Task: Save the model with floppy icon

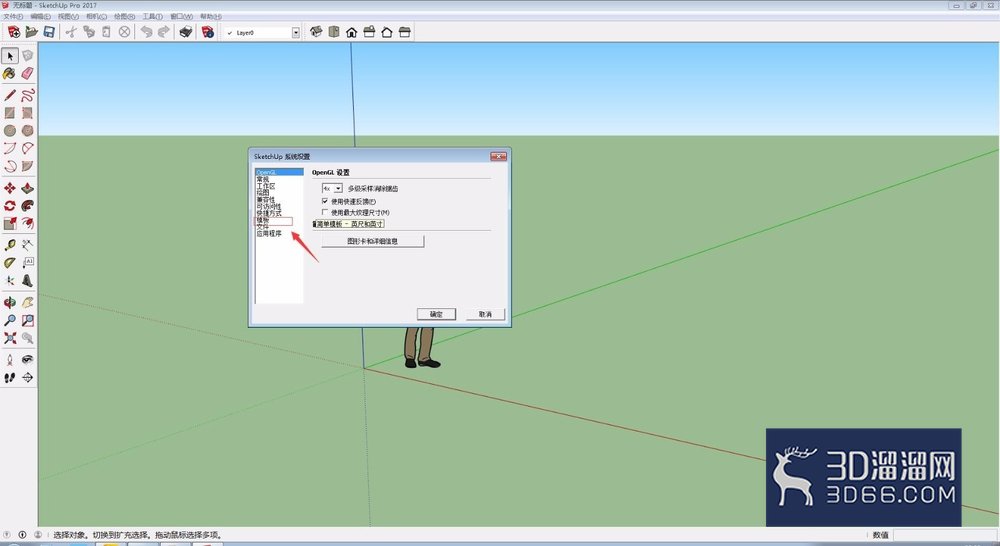Action: click(48, 32)
